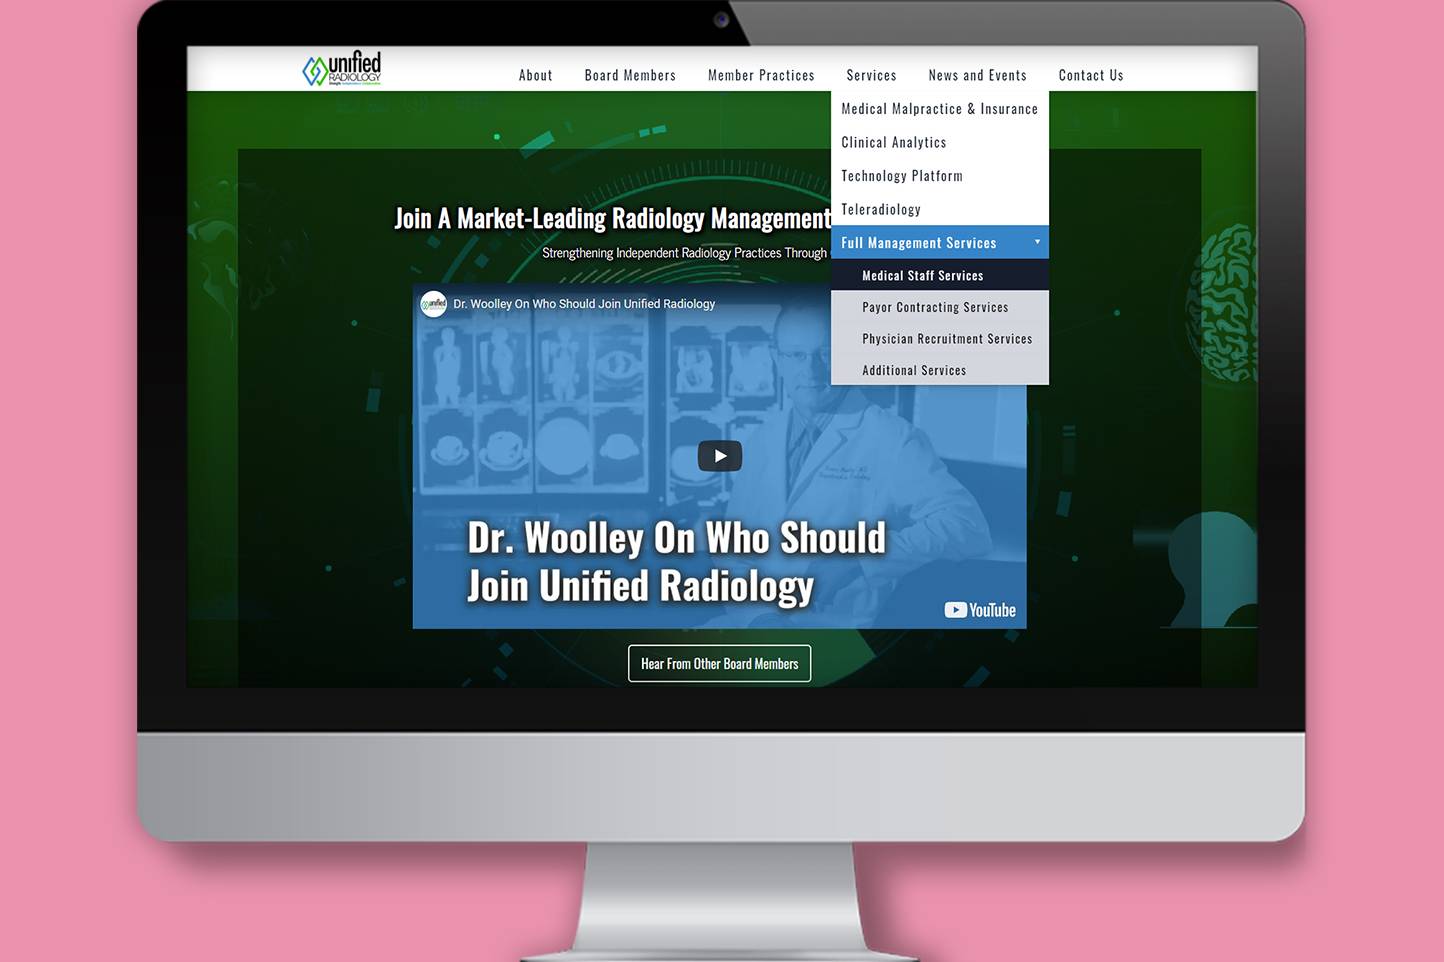Image resolution: width=1444 pixels, height=962 pixels.
Task: Choose the Clinical Analytics menu entry
Action: (x=893, y=142)
